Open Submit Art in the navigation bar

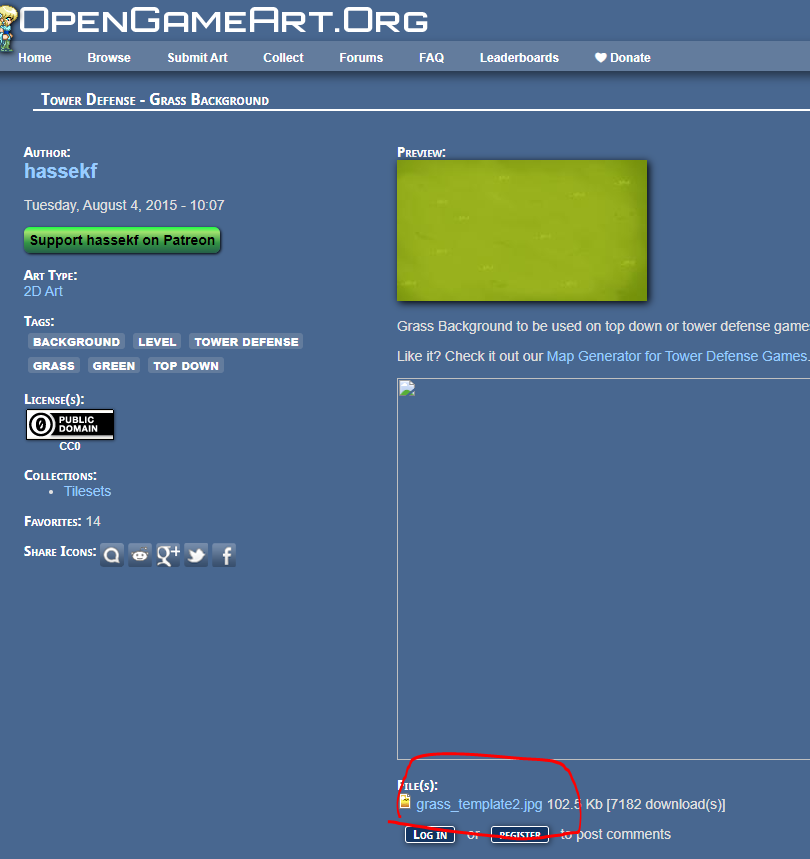click(197, 58)
